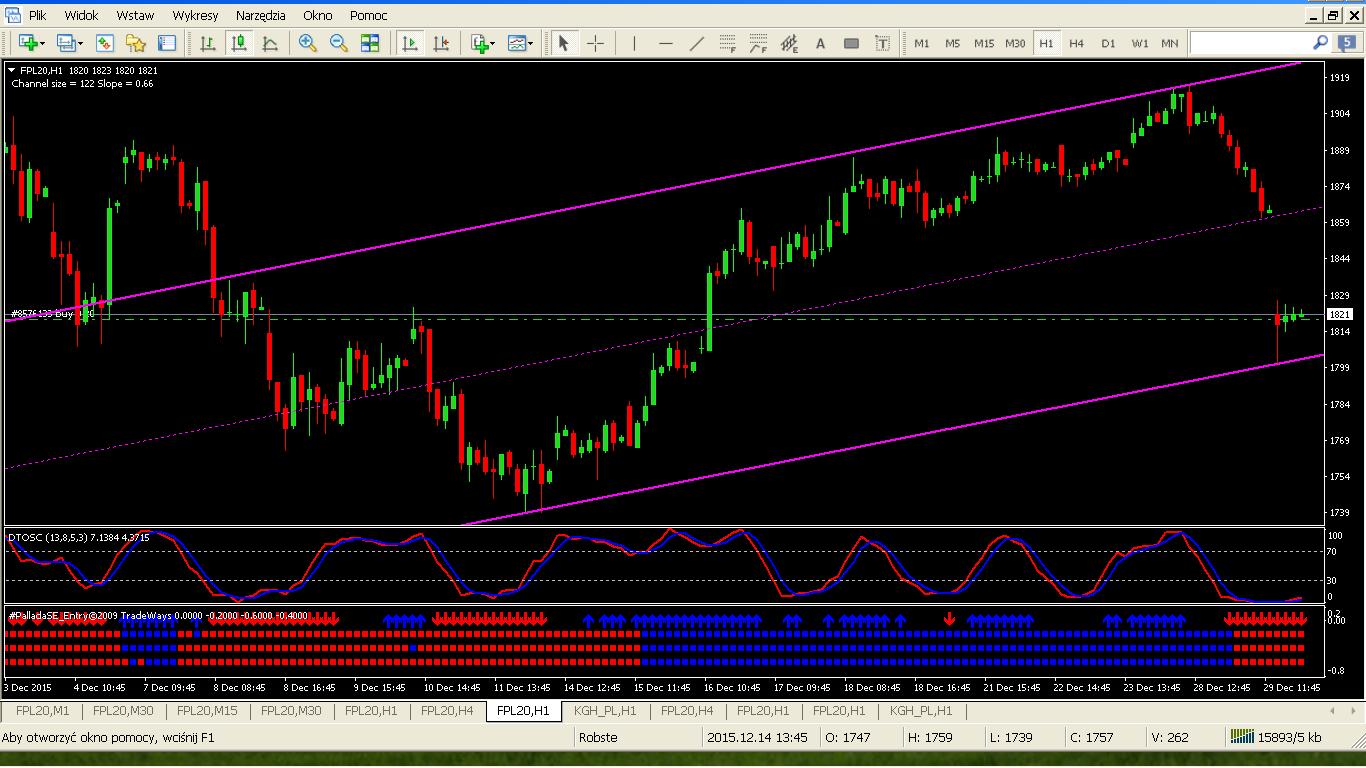Viewport: 1366px width, 768px height.
Task: Switch timeframe to M15
Action: (x=984, y=43)
